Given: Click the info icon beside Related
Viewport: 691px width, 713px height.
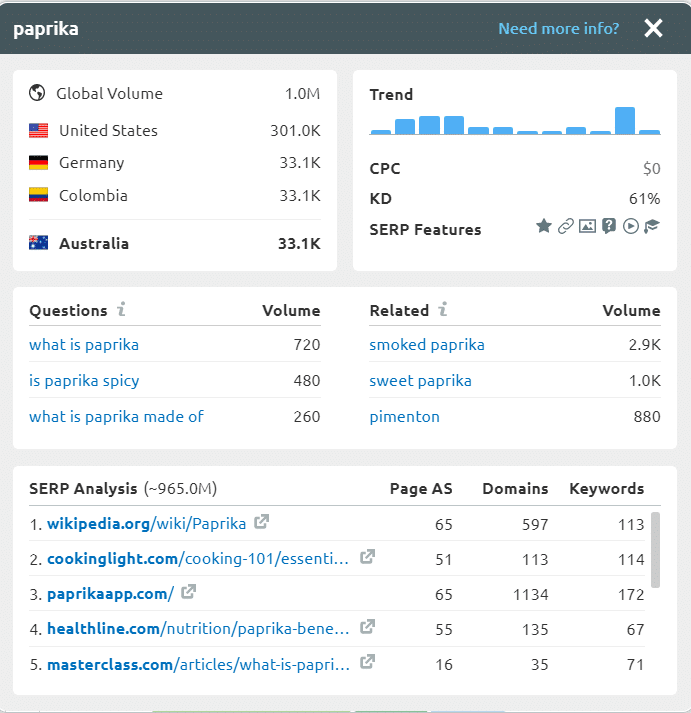Looking at the screenshot, I should pyautogui.click(x=442, y=309).
